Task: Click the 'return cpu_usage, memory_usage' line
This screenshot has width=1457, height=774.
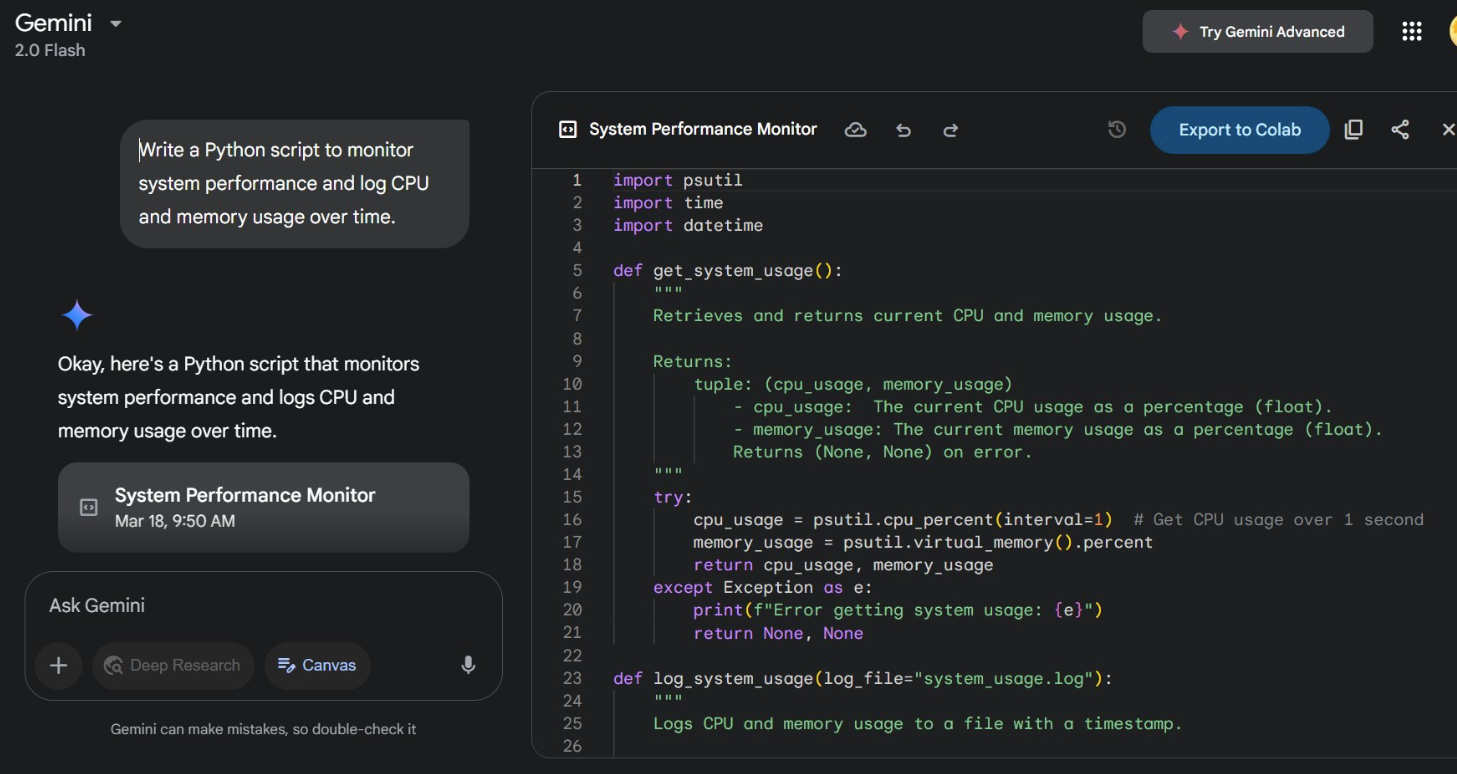Action: [x=843, y=566]
